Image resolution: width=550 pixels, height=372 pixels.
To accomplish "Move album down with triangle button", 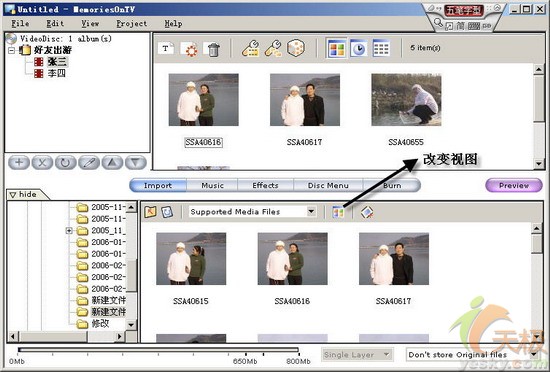I will click(x=136, y=163).
